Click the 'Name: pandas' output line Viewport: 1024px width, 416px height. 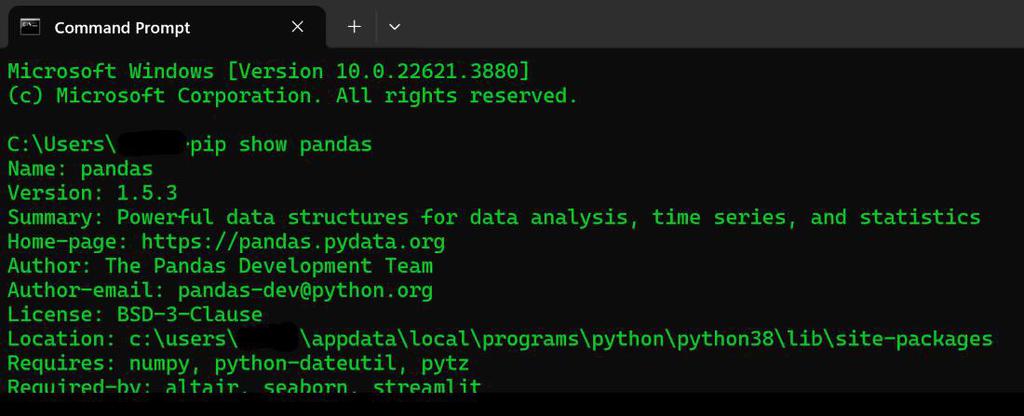[80, 169]
